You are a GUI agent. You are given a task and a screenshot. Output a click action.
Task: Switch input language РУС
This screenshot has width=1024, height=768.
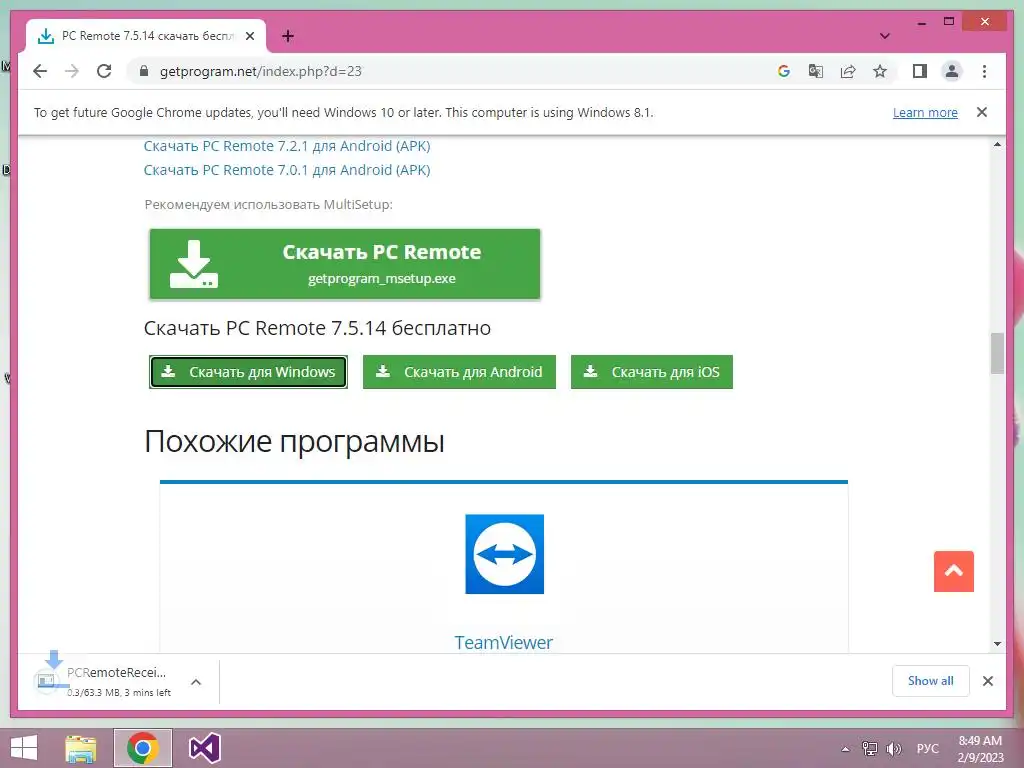tap(927, 749)
